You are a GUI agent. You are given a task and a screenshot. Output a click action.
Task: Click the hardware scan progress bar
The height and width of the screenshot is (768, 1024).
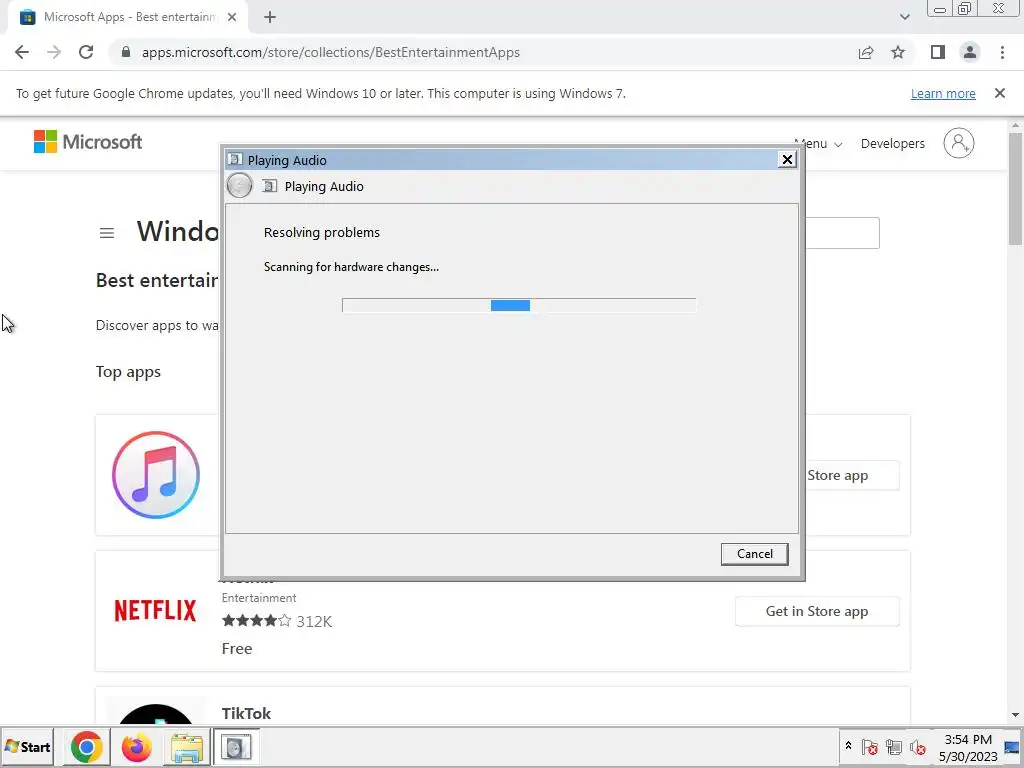(519, 305)
